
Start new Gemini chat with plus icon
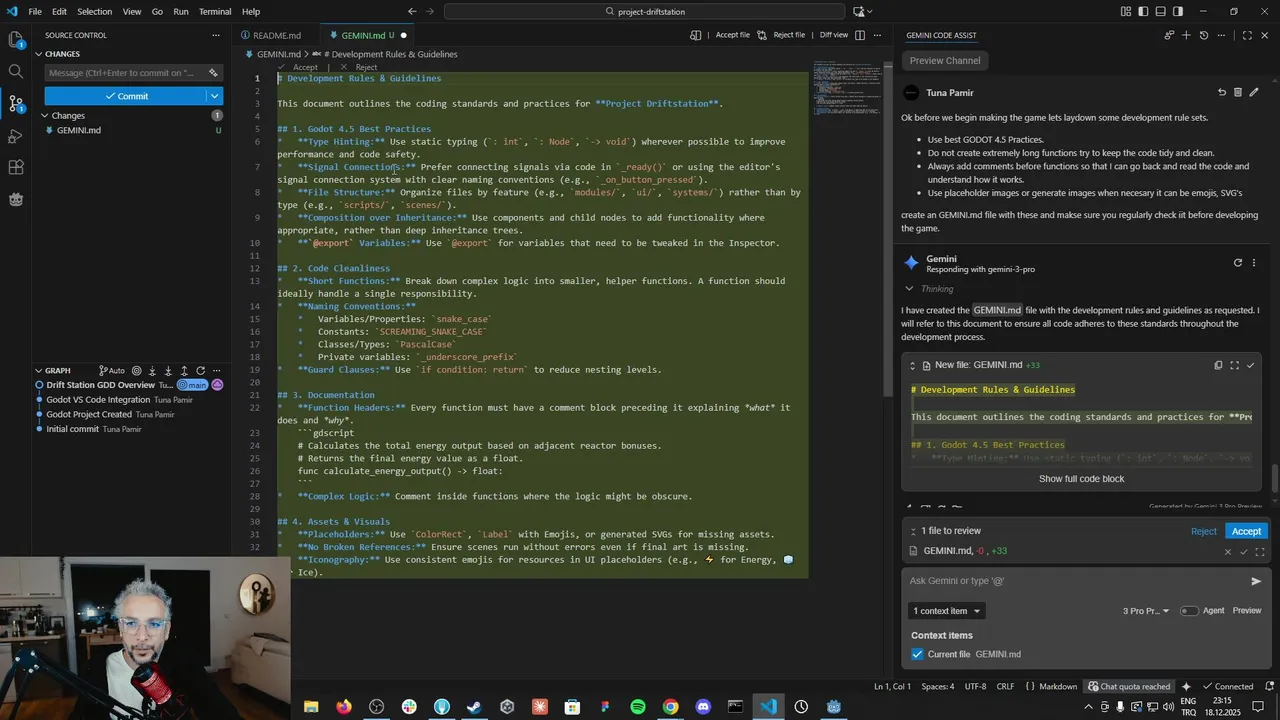1186,35
